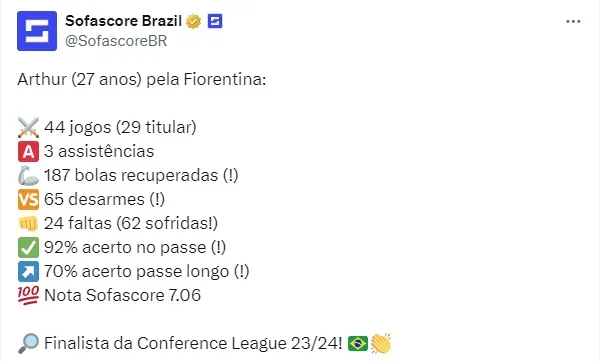Image resolution: width=600 pixels, height=362 pixels.
Task: Click the flexed arm emoji
Action: coord(28,176)
